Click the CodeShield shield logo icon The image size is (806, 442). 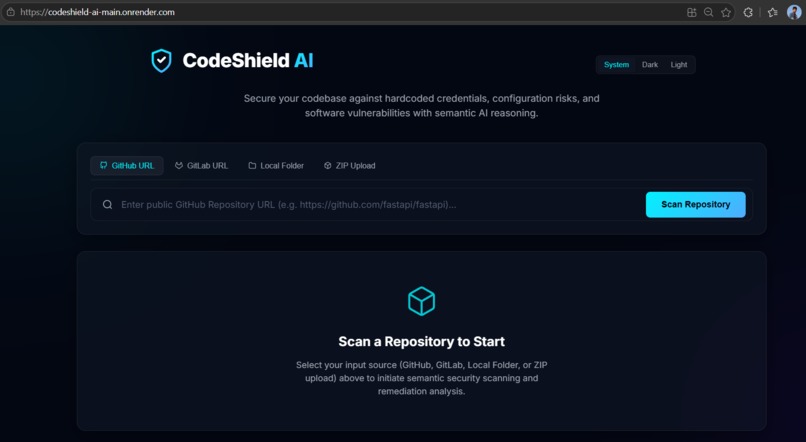[x=161, y=61]
